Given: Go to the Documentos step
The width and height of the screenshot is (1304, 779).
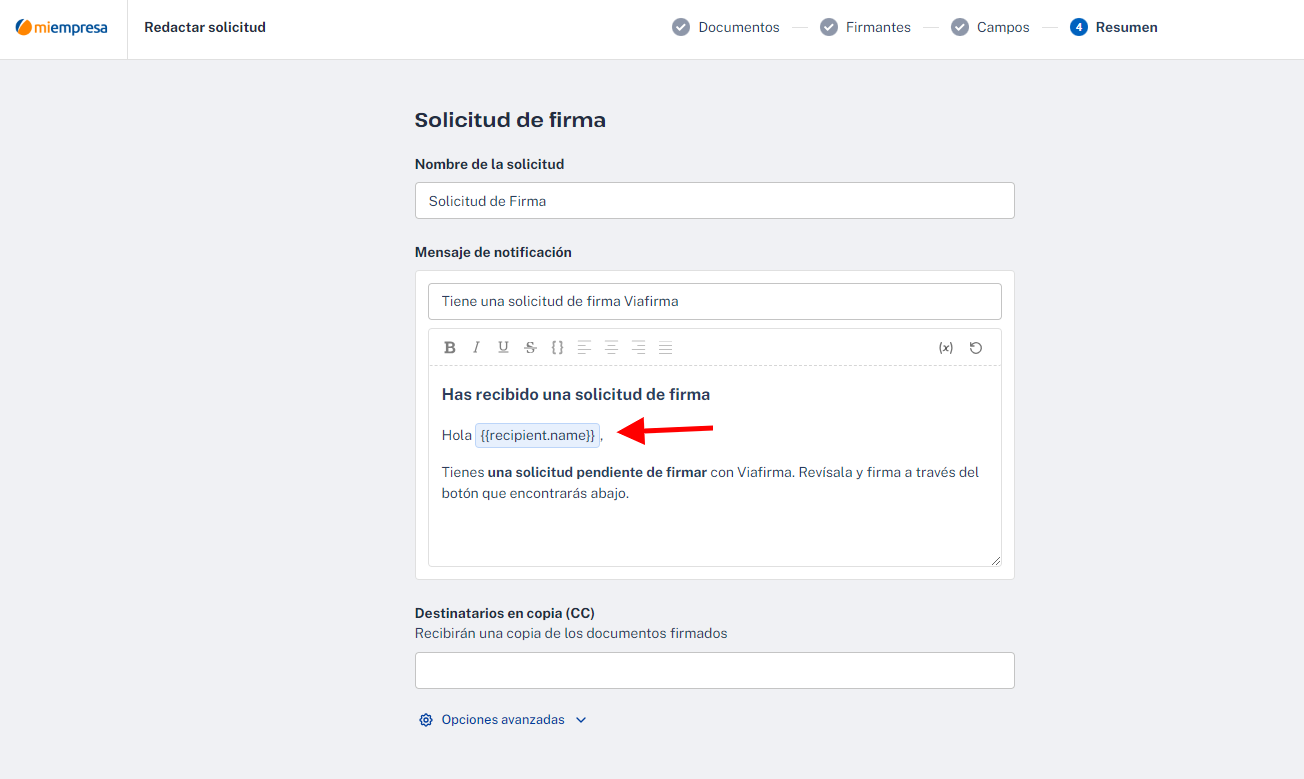Looking at the screenshot, I should (726, 27).
